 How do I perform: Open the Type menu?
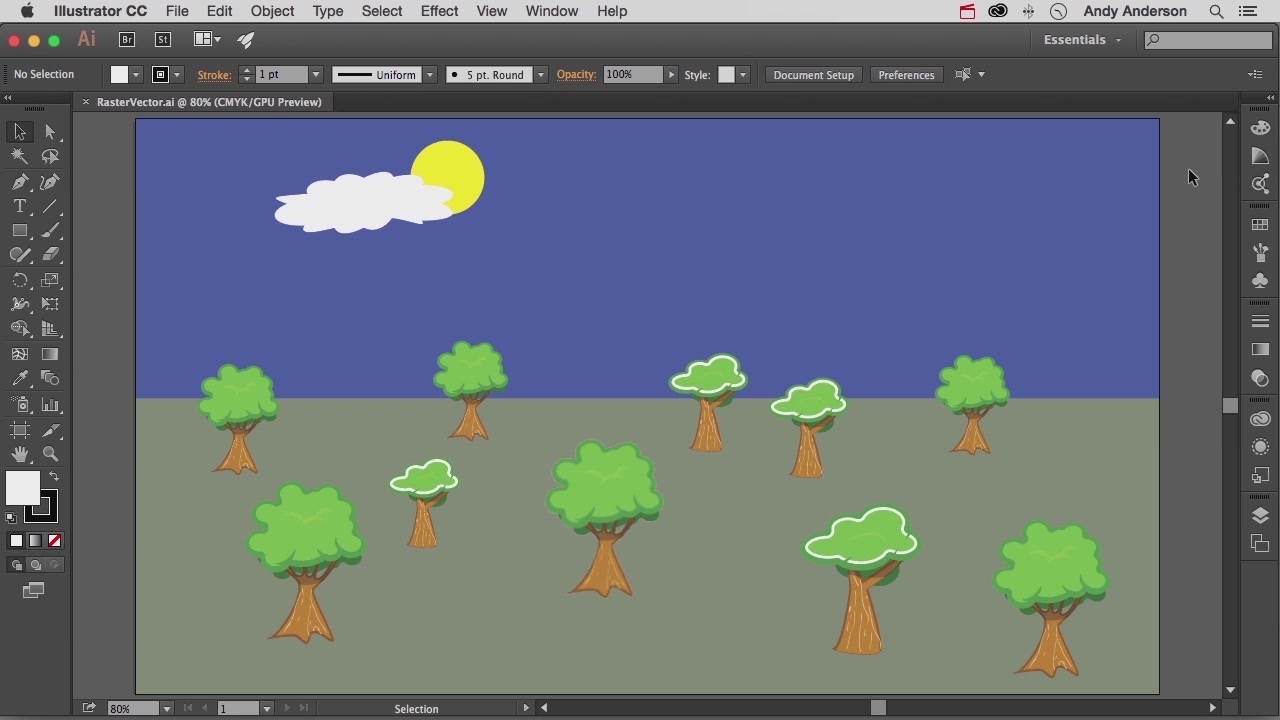[x=327, y=11]
